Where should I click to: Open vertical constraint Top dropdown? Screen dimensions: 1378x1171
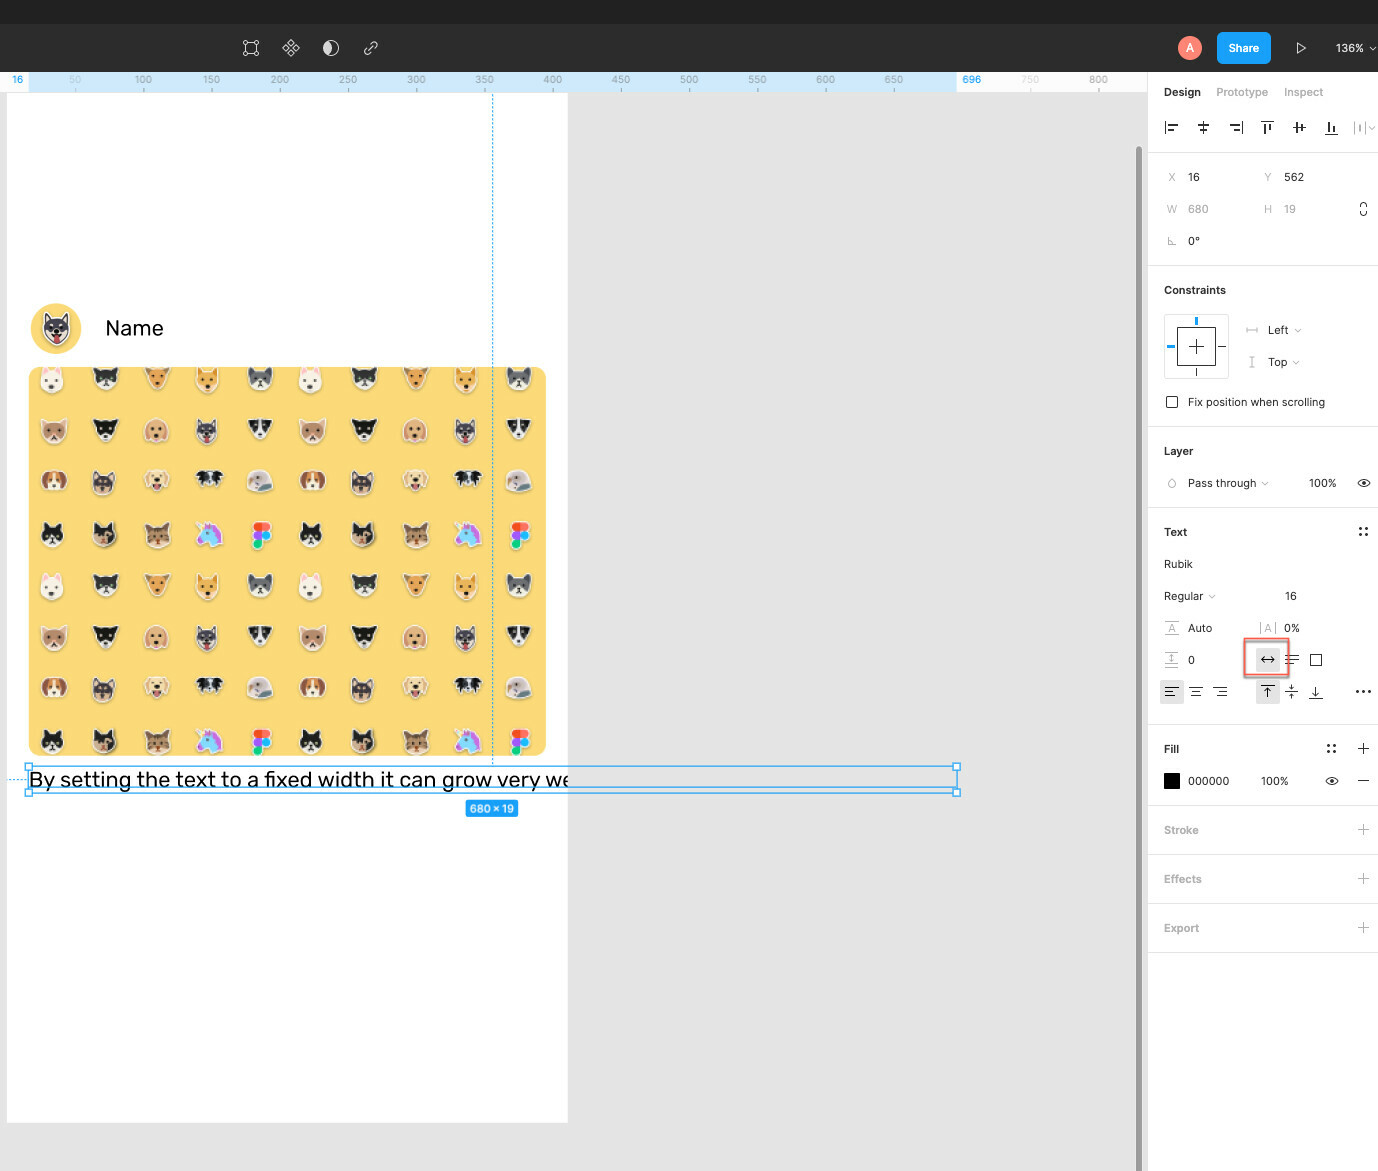[x=1283, y=362]
